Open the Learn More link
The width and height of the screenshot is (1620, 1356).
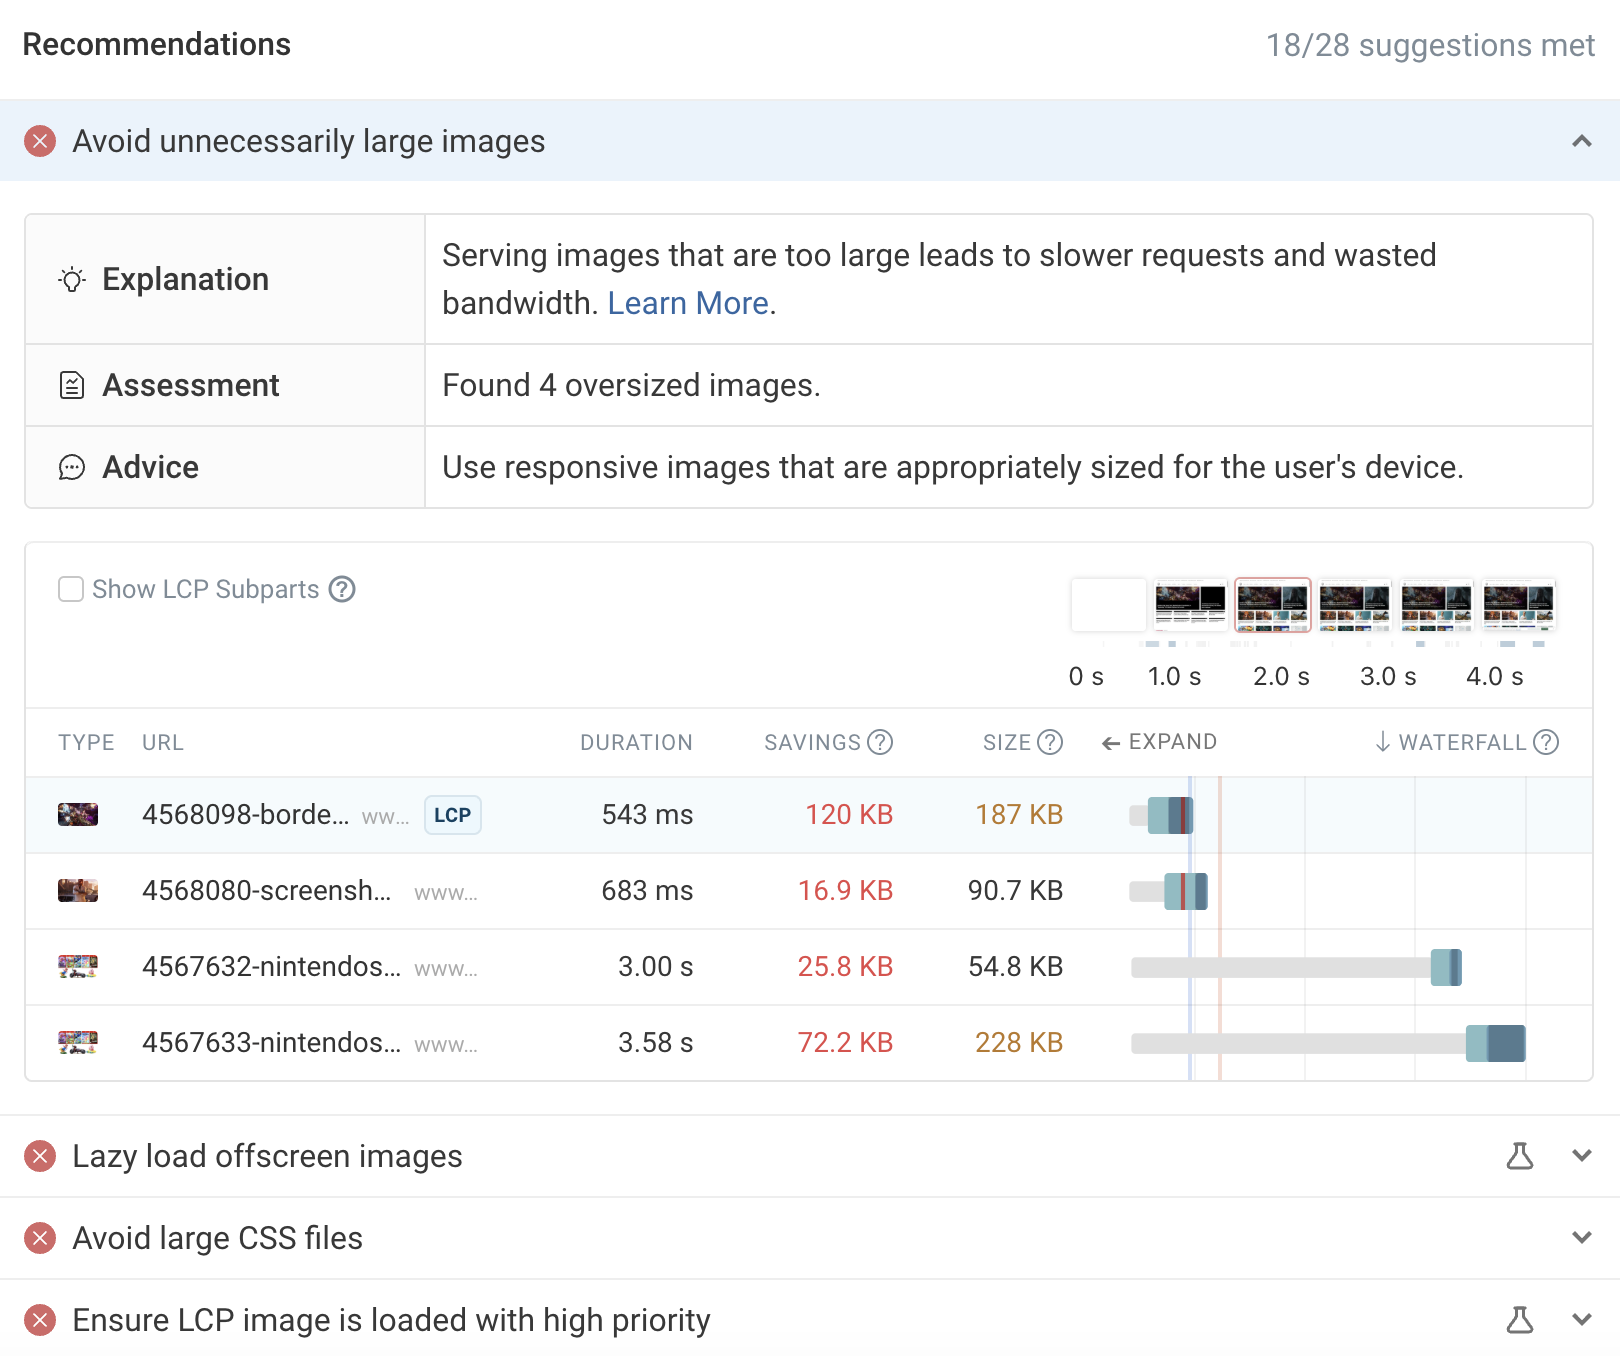[x=688, y=303]
